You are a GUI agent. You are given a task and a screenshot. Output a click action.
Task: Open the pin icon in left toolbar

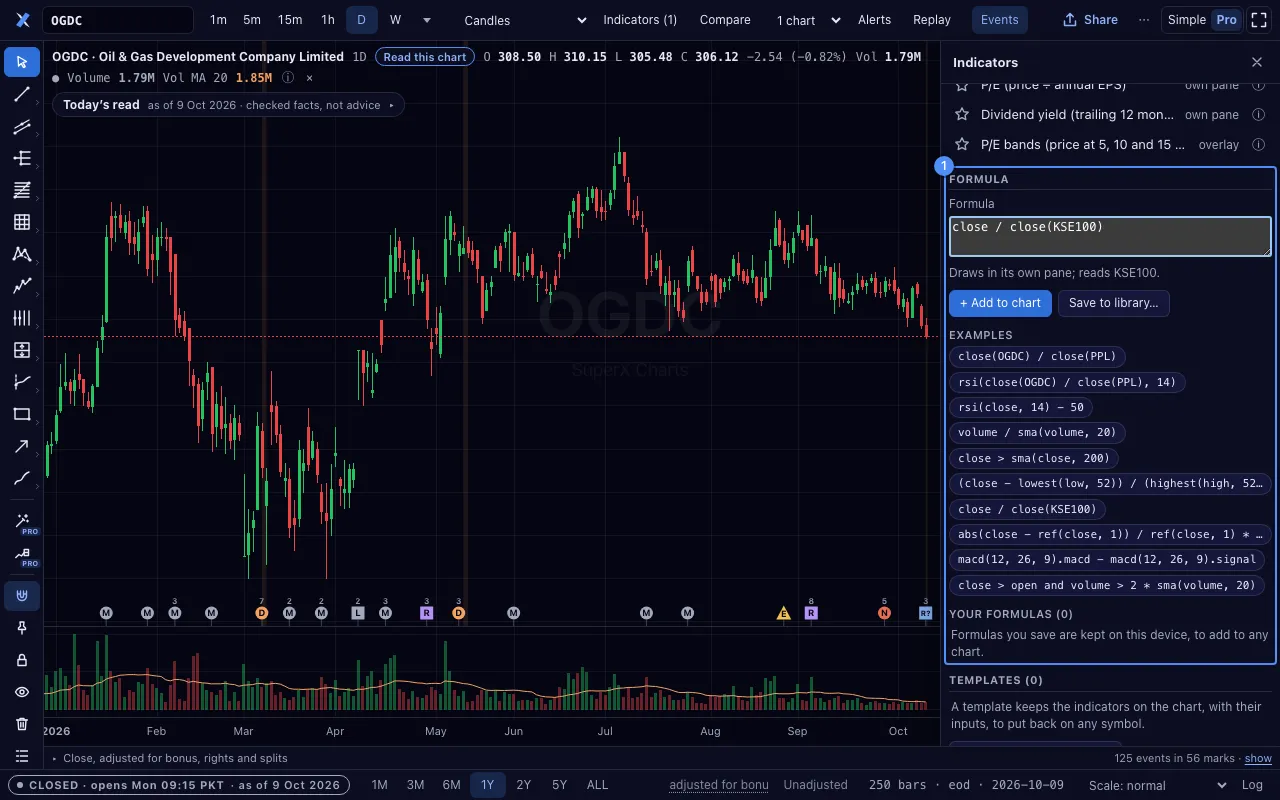tap(22, 628)
